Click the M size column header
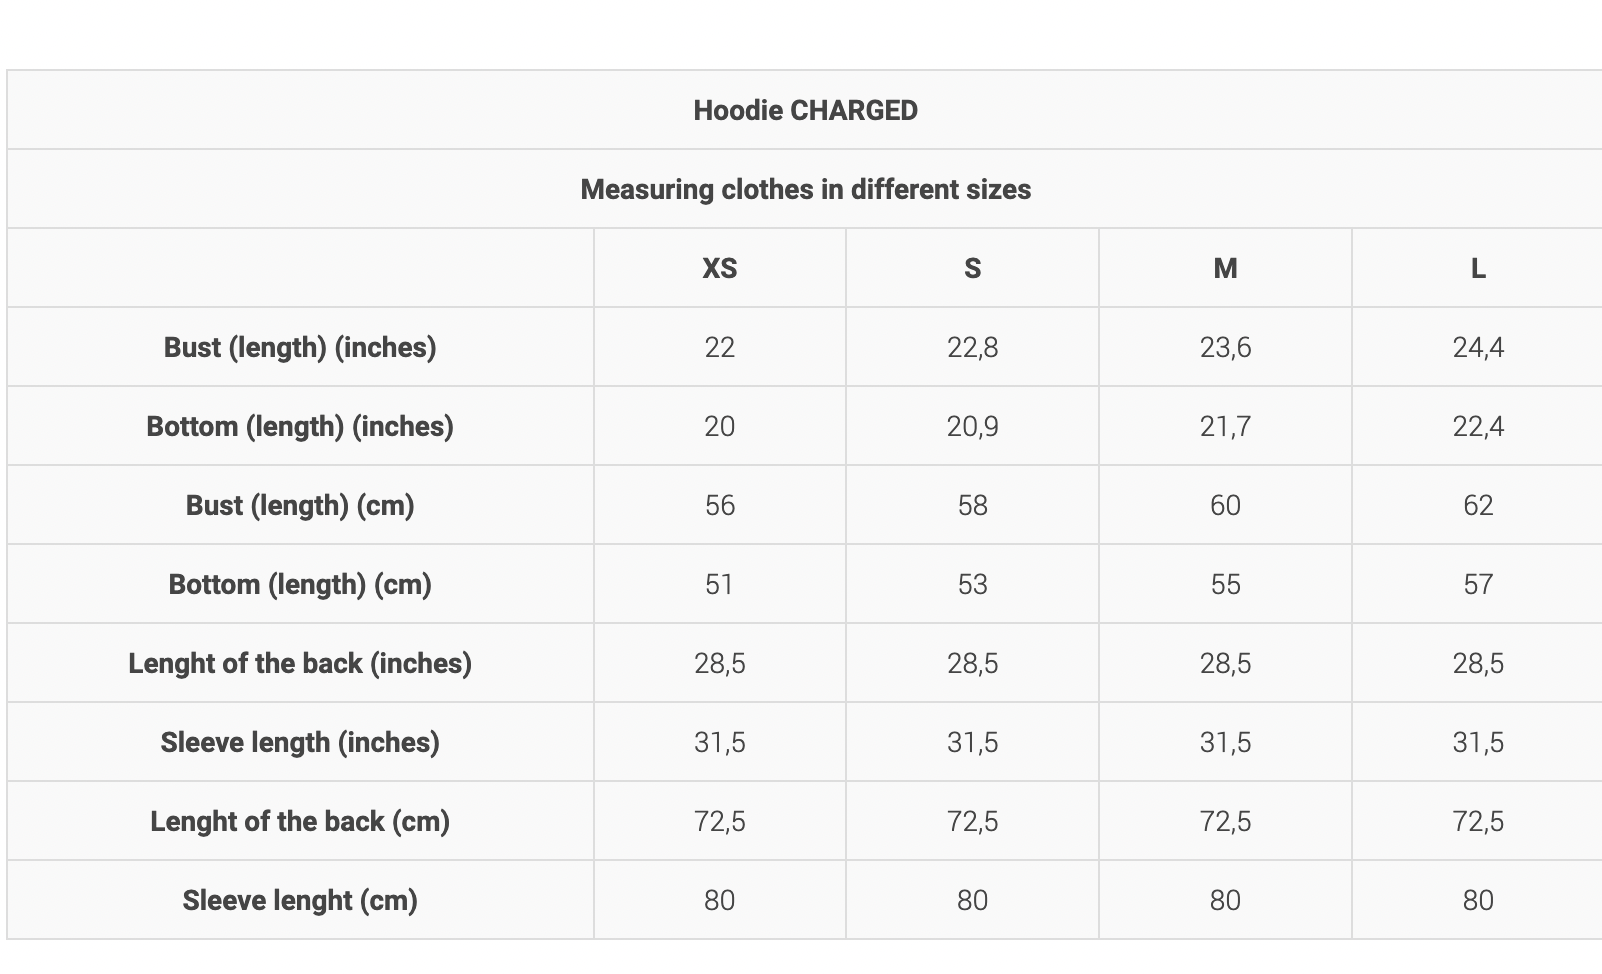1602x974 pixels. point(1225,268)
